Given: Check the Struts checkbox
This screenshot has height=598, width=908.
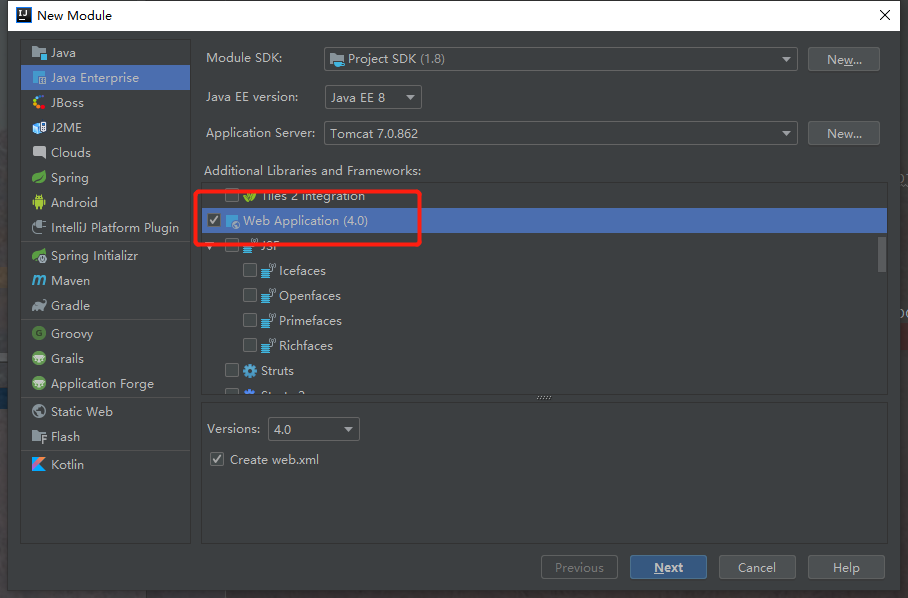Looking at the screenshot, I should point(232,370).
